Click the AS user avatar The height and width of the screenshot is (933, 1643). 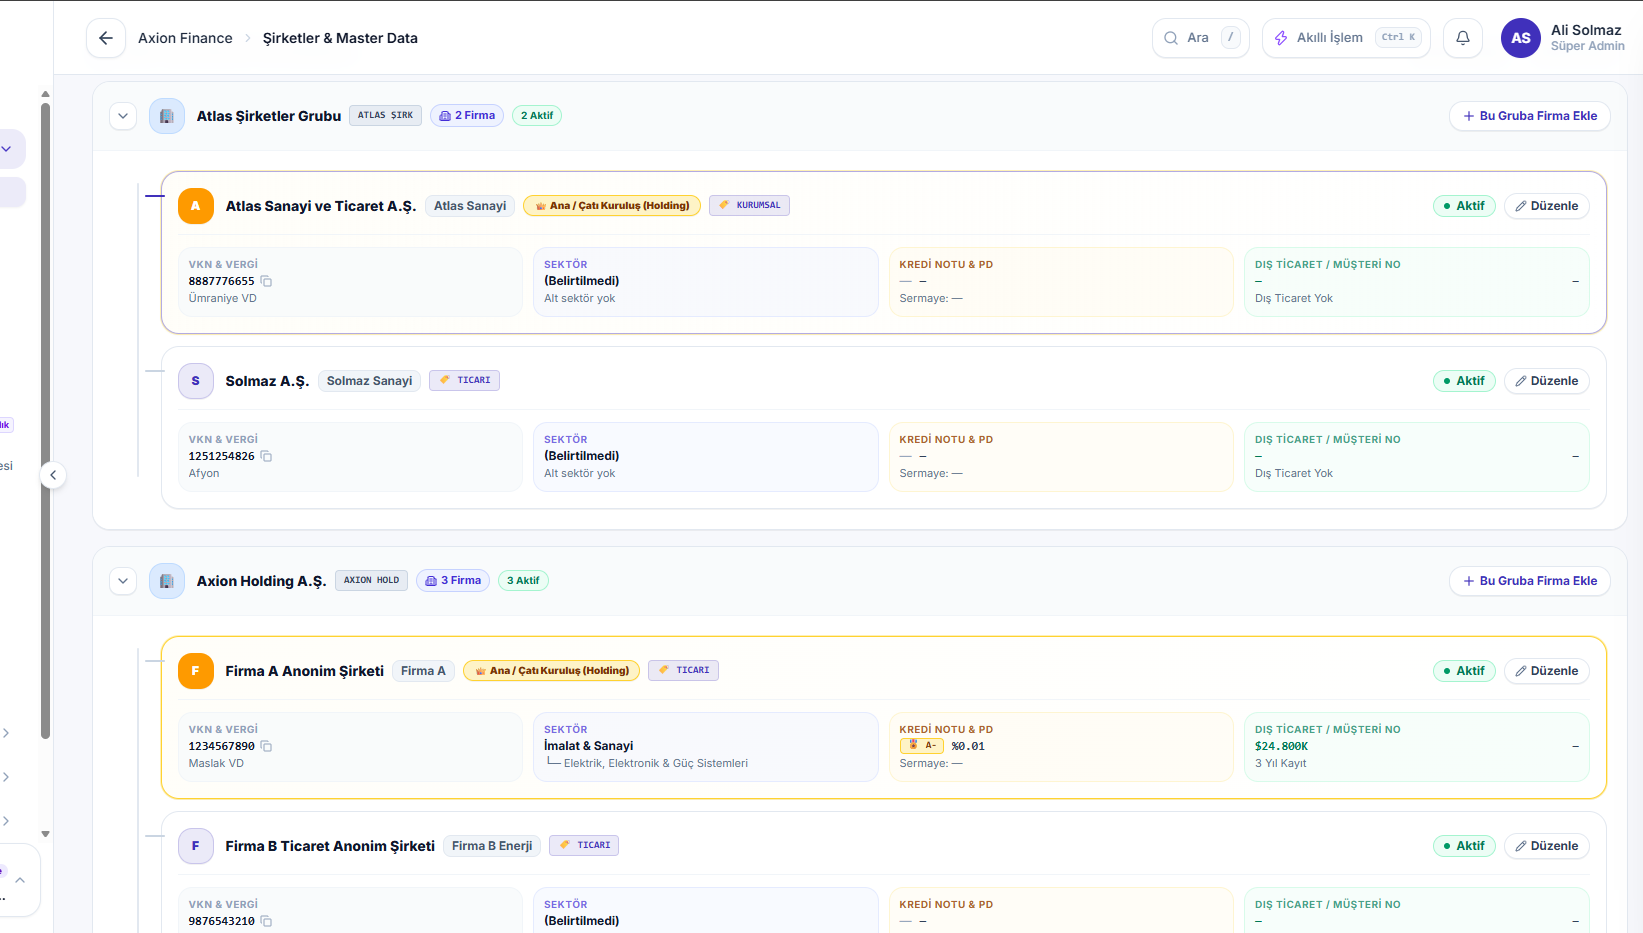(x=1520, y=38)
